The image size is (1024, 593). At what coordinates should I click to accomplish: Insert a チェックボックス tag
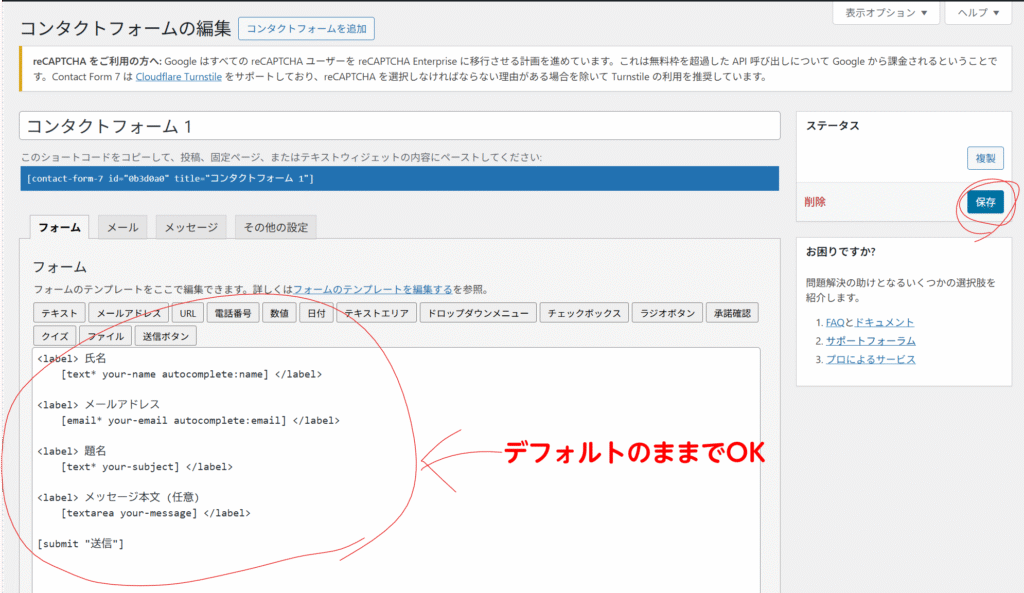(x=585, y=313)
